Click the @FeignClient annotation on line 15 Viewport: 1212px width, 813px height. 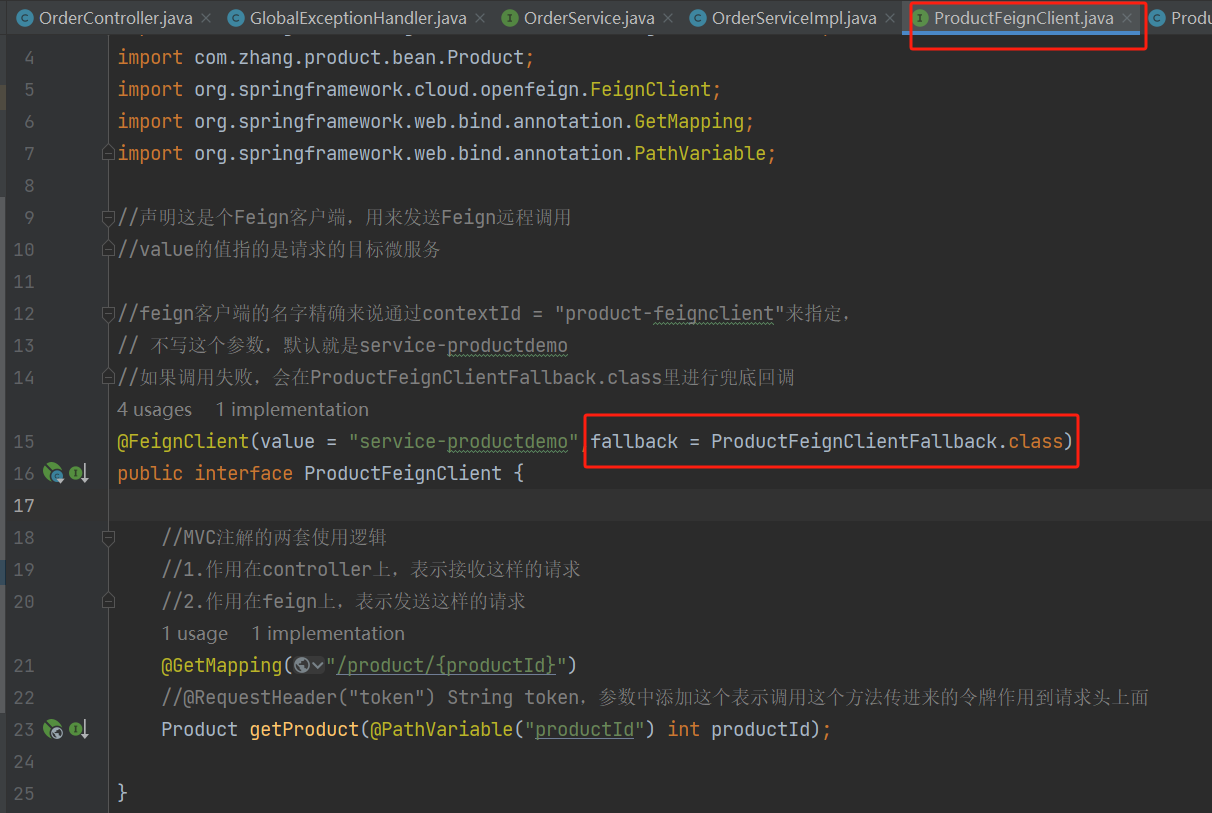click(x=183, y=442)
